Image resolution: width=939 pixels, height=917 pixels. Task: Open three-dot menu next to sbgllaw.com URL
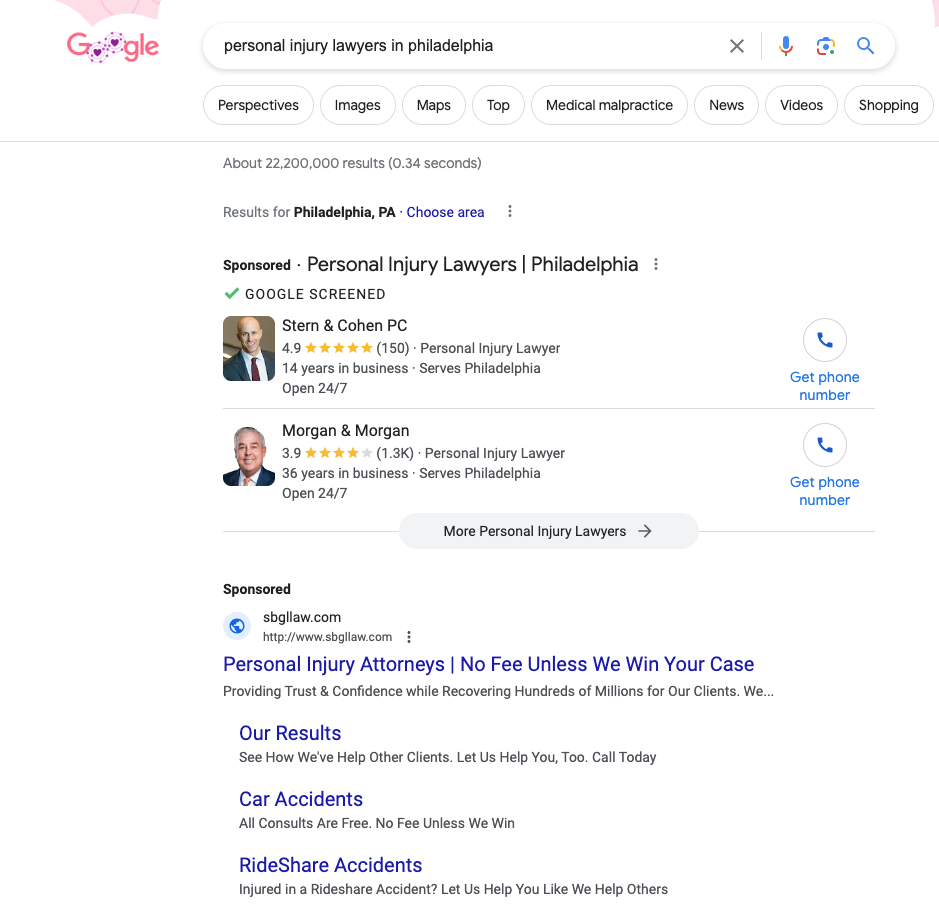(409, 637)
